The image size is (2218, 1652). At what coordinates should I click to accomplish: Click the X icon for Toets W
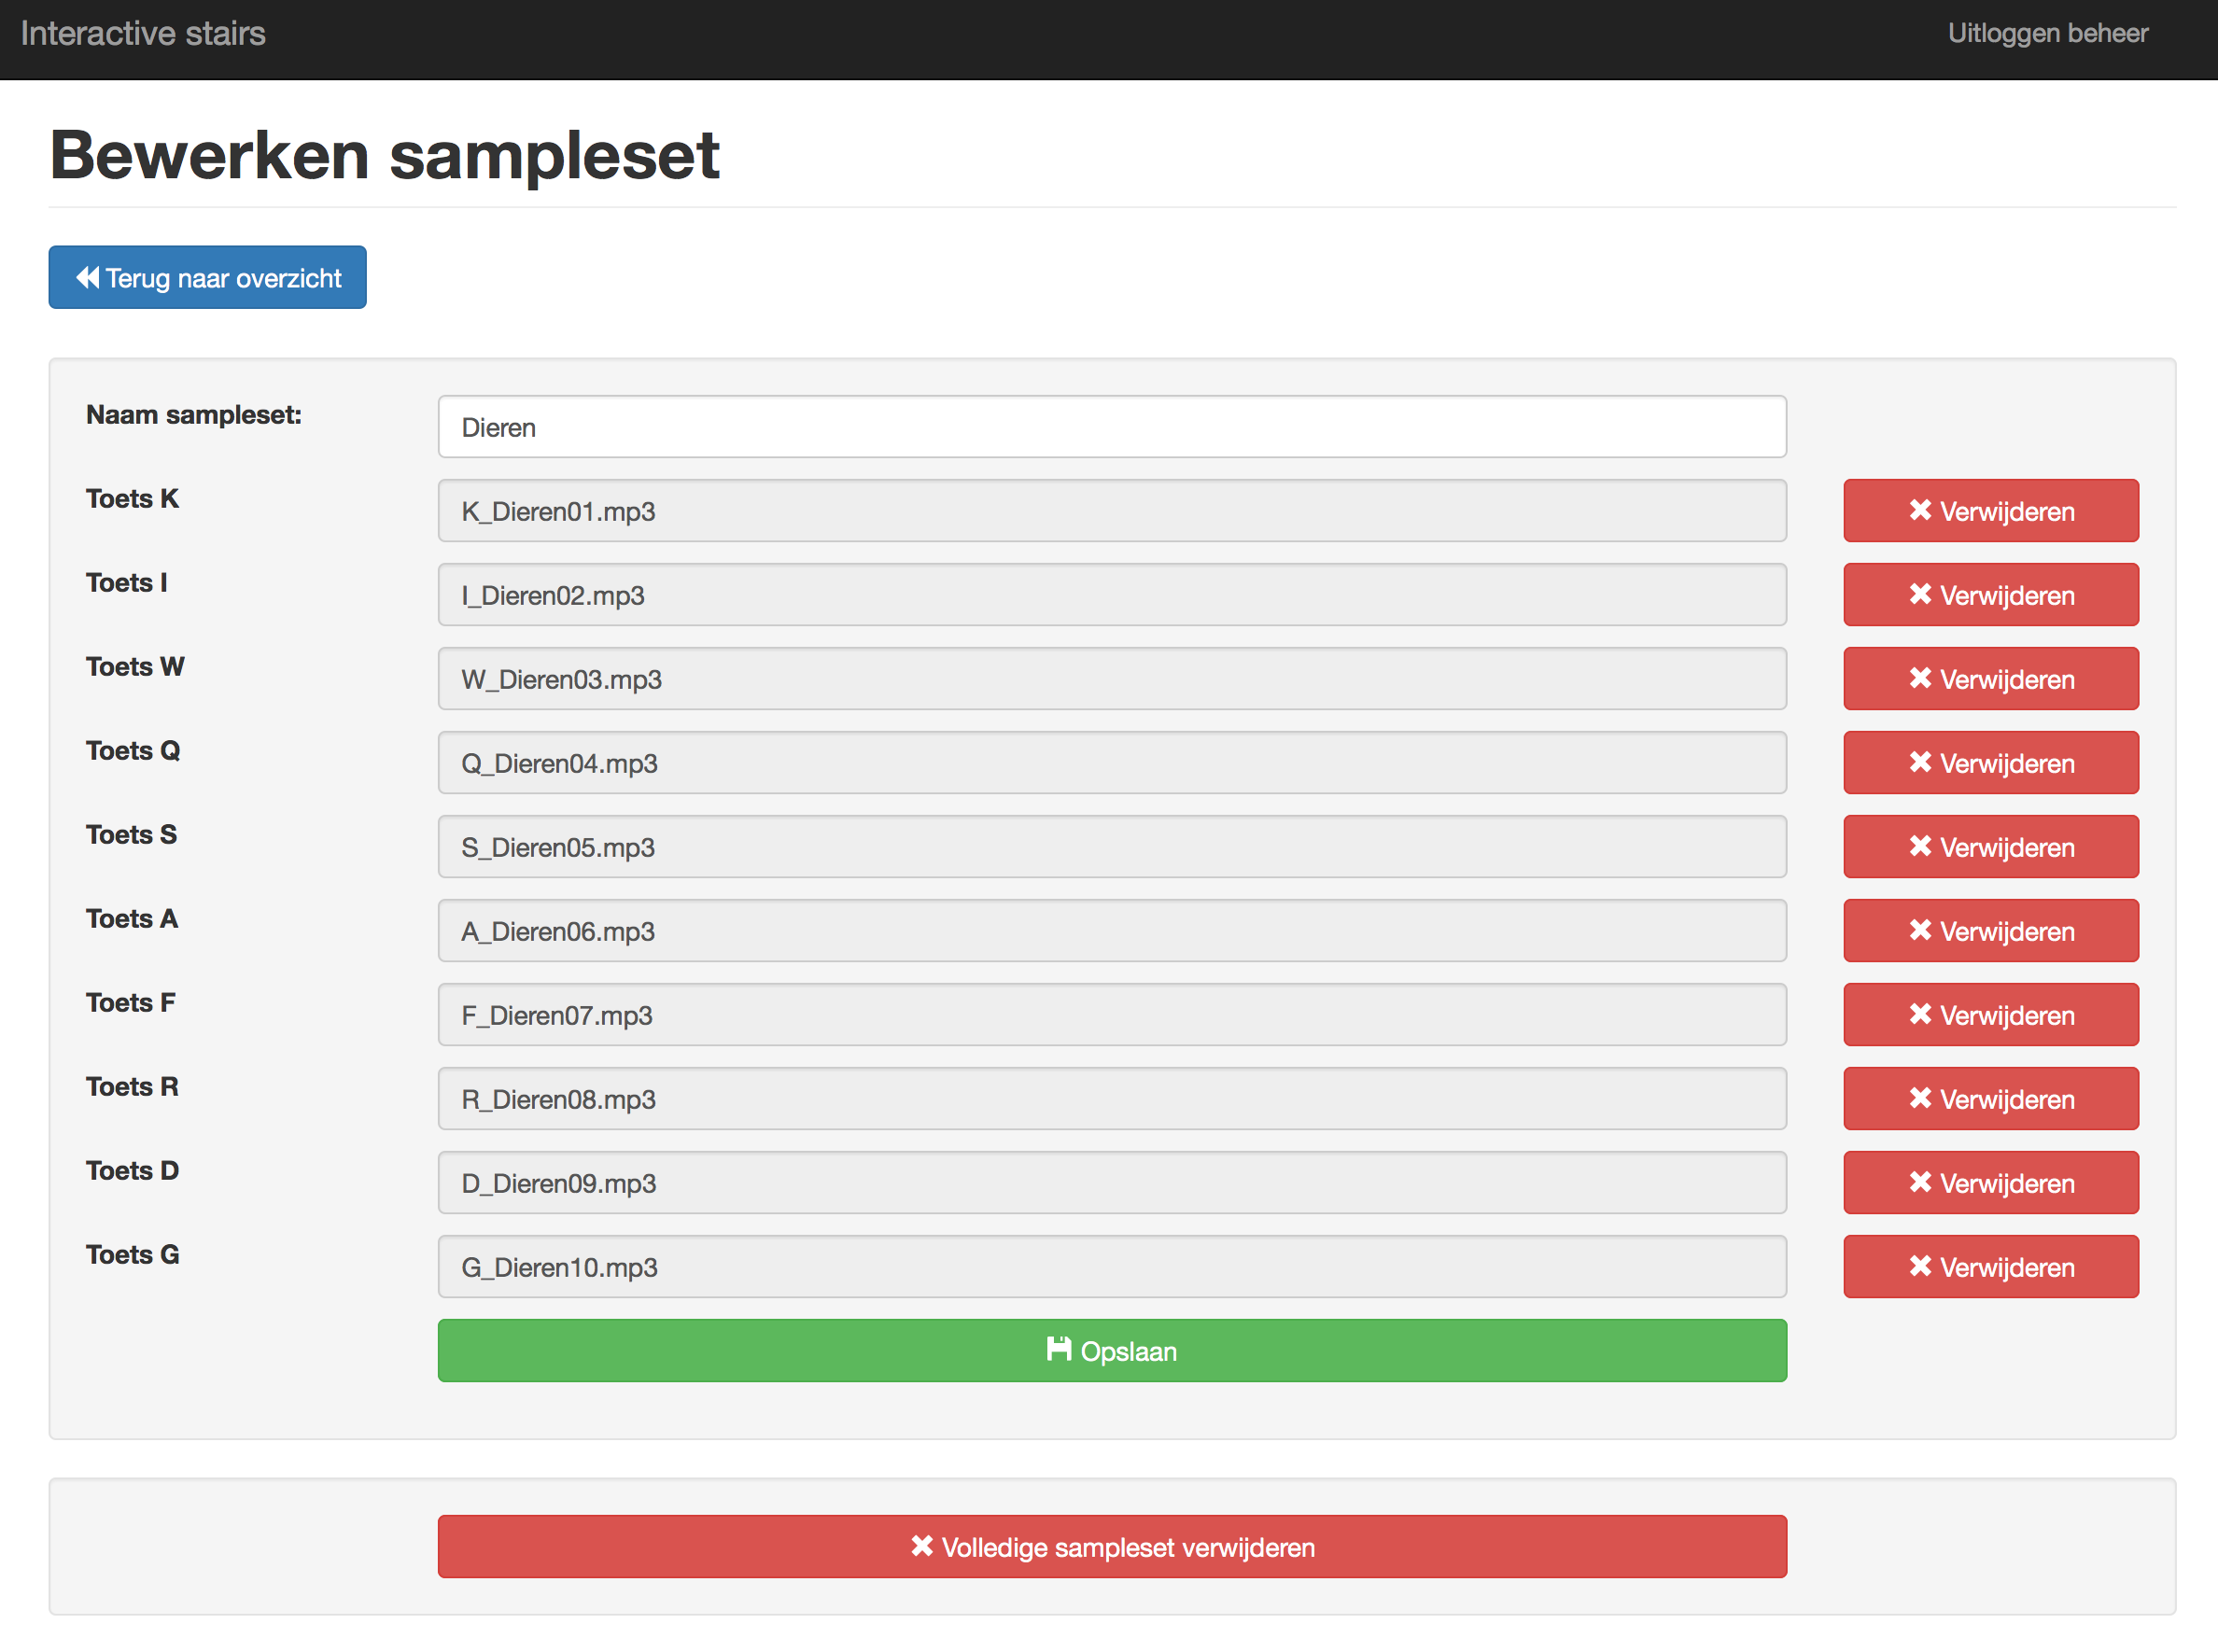(x=1919, y=678)
